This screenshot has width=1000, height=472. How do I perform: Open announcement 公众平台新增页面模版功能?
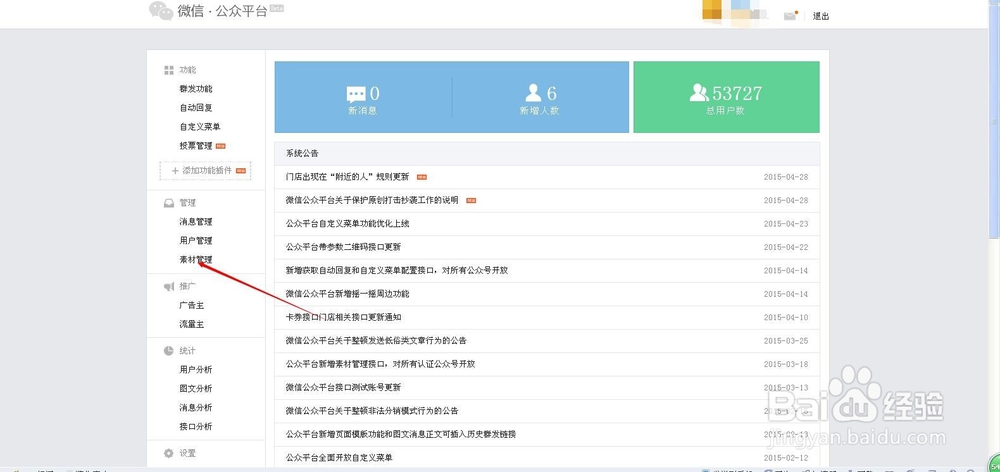pyautogui.click(x=401, y=434)
